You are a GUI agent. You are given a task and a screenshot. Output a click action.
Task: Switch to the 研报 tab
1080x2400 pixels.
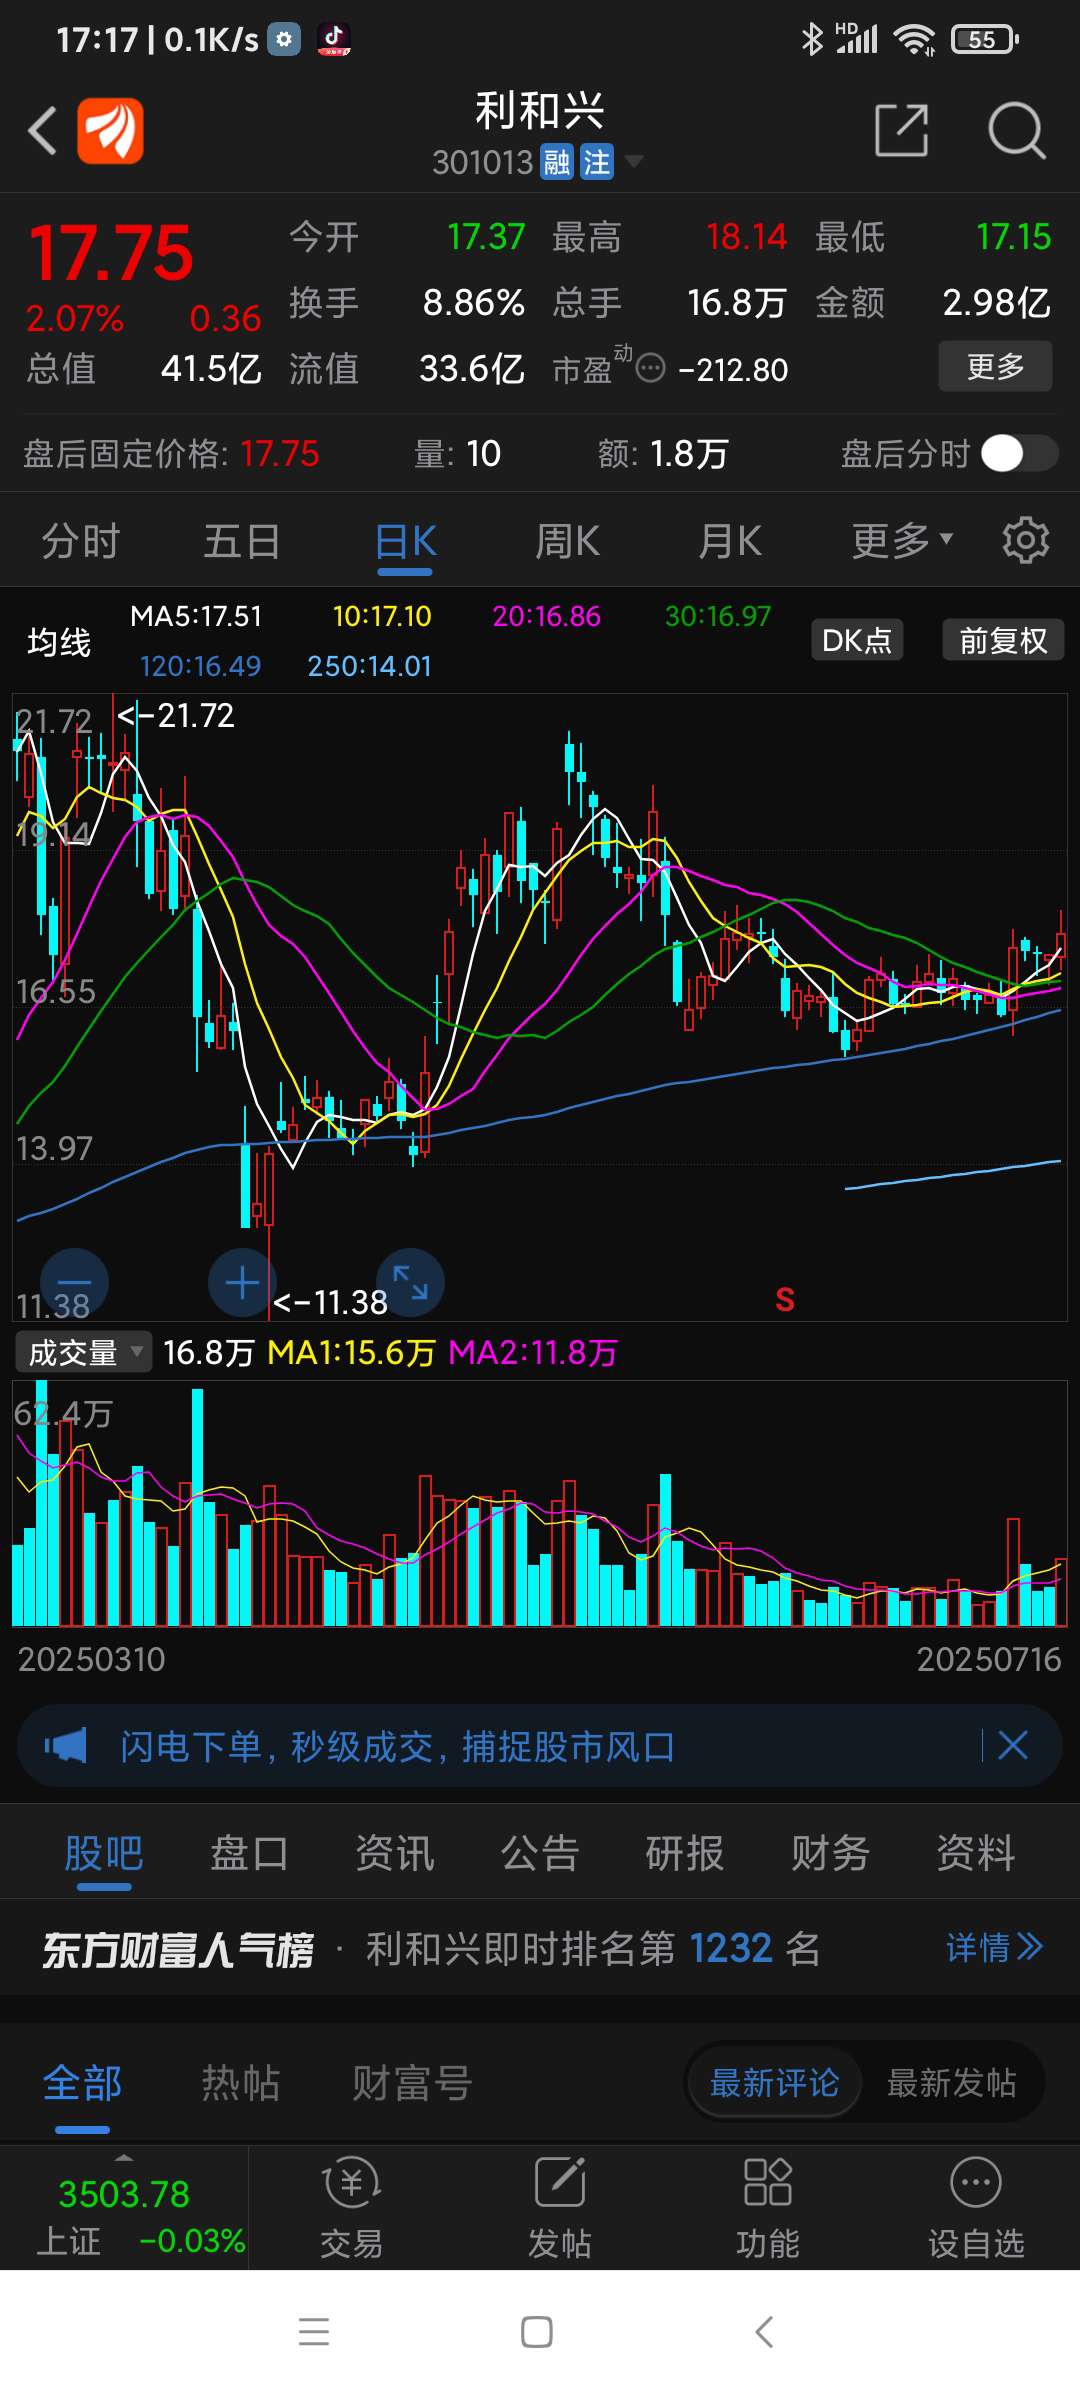(x=685, y=1853)
